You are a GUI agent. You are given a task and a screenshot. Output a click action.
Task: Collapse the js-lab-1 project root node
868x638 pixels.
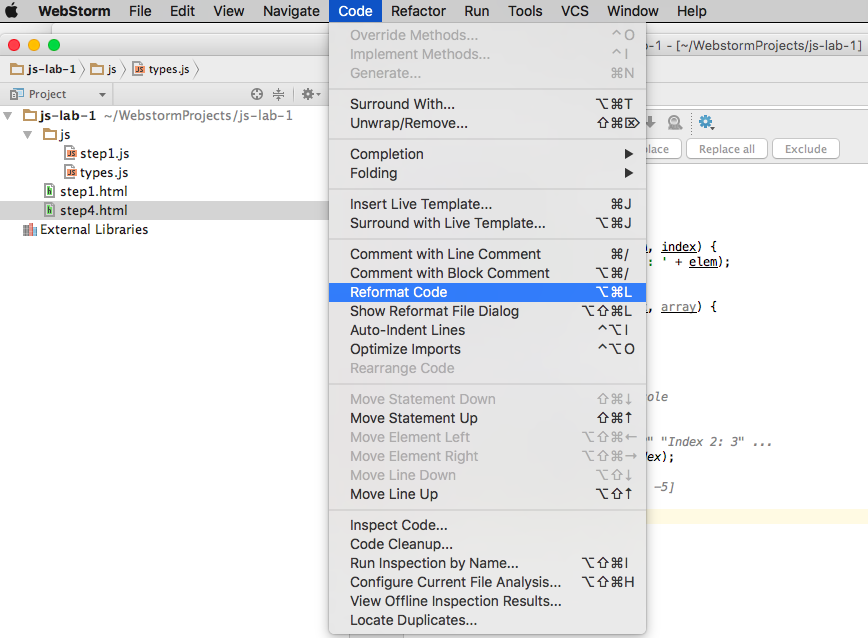(x=8, y=115)
